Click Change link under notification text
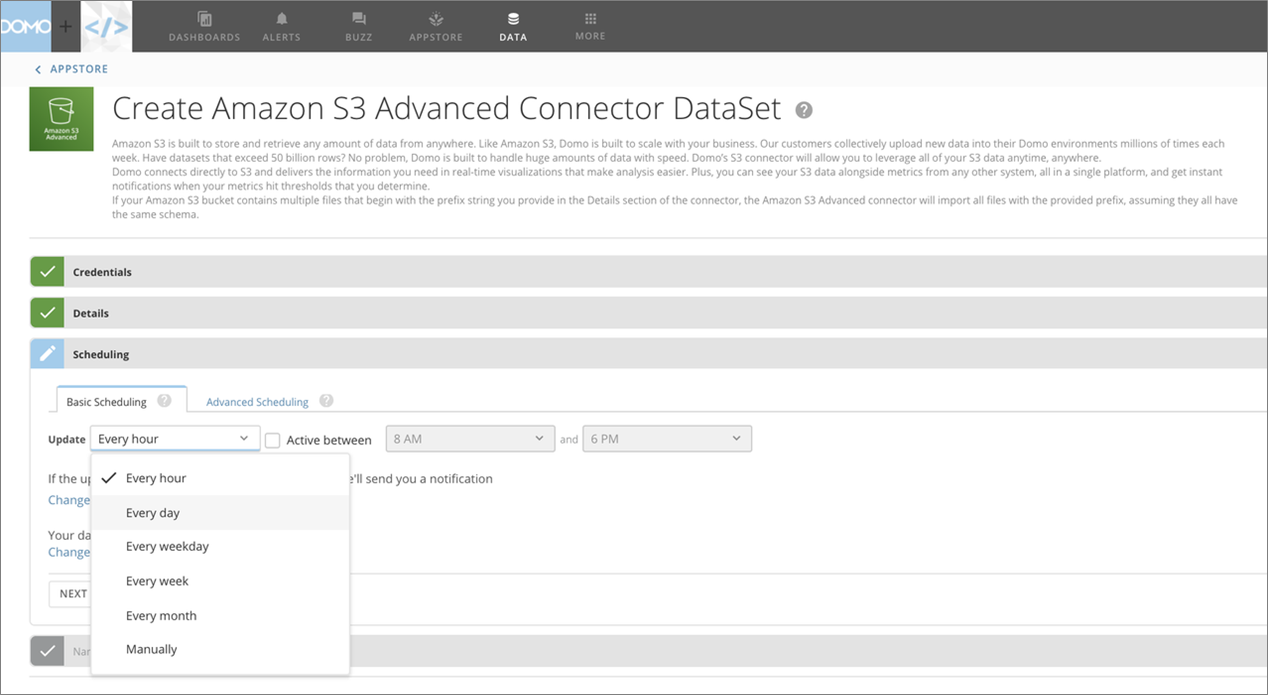Screen dimensions: 1268x695 point(69,500)
